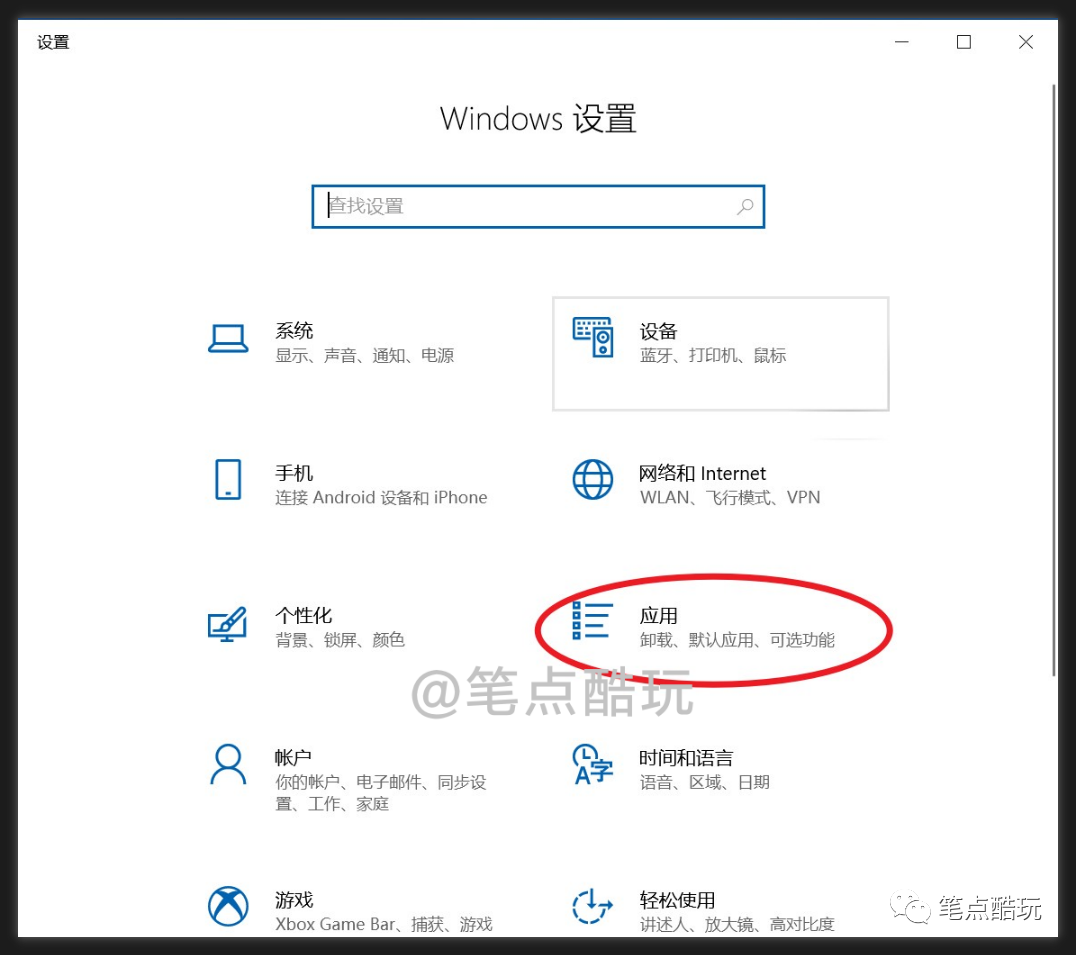
Task: Minimize the 设置 window
Action: tap(902, 43)
